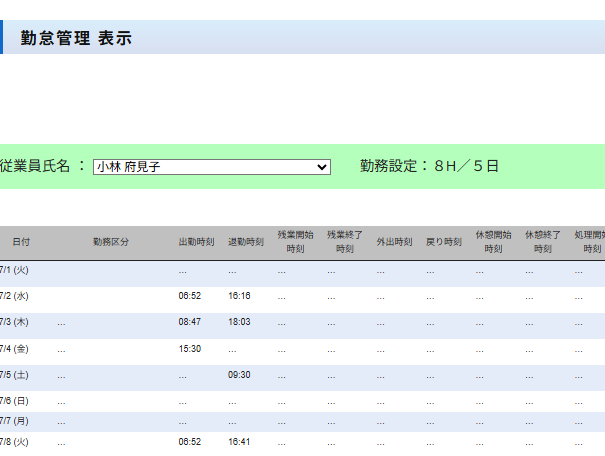Viewport: 605px width, 456px height.
Task: Click the 残業終了時刻 column header
Action: coord(344,241)
